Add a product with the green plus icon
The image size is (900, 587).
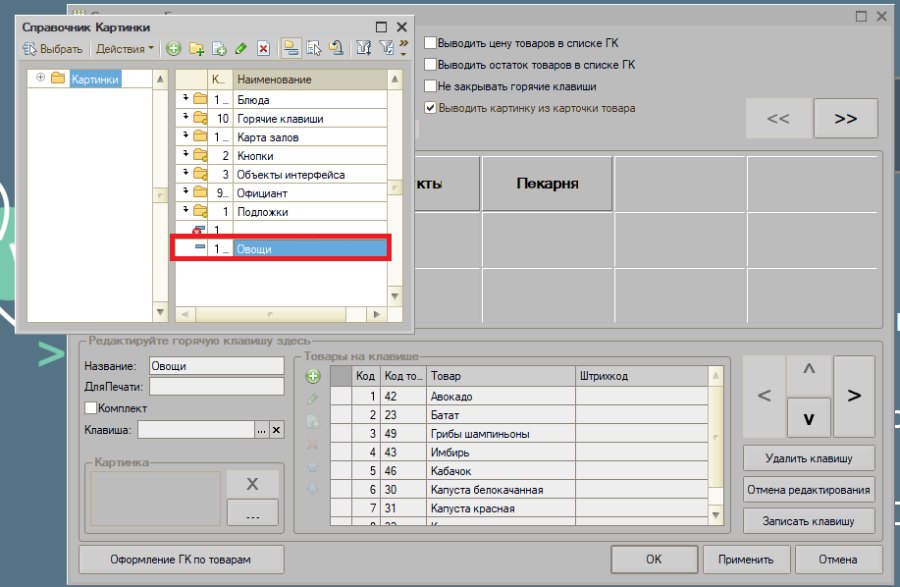[x=313, y=376]
